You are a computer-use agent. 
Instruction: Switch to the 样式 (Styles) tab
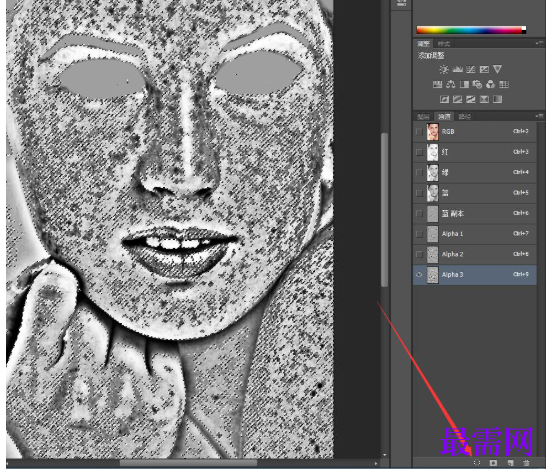click(444, 44)
